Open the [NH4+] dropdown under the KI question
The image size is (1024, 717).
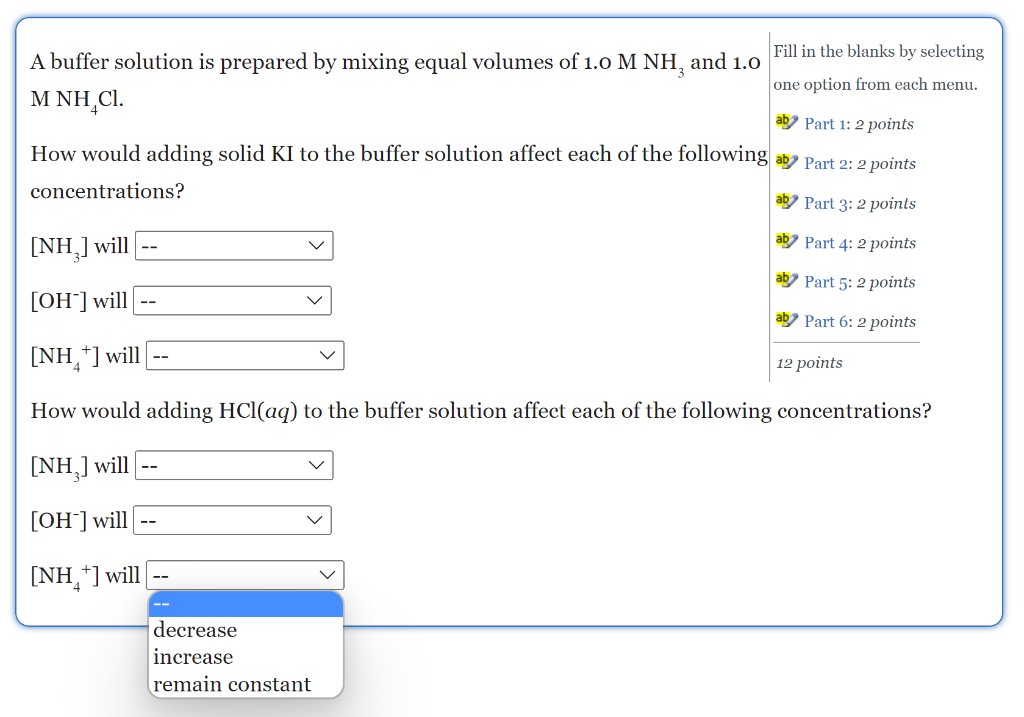(245, 355)
